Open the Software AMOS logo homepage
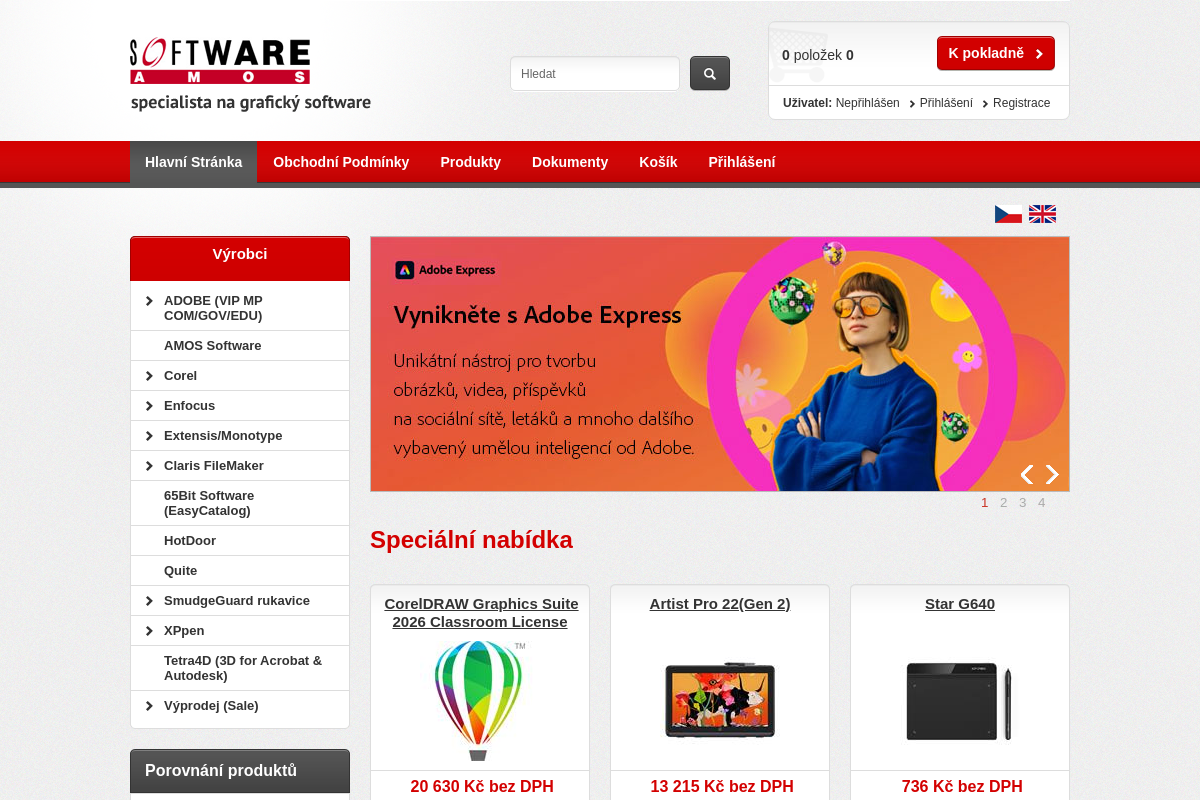 pos(250,74)
